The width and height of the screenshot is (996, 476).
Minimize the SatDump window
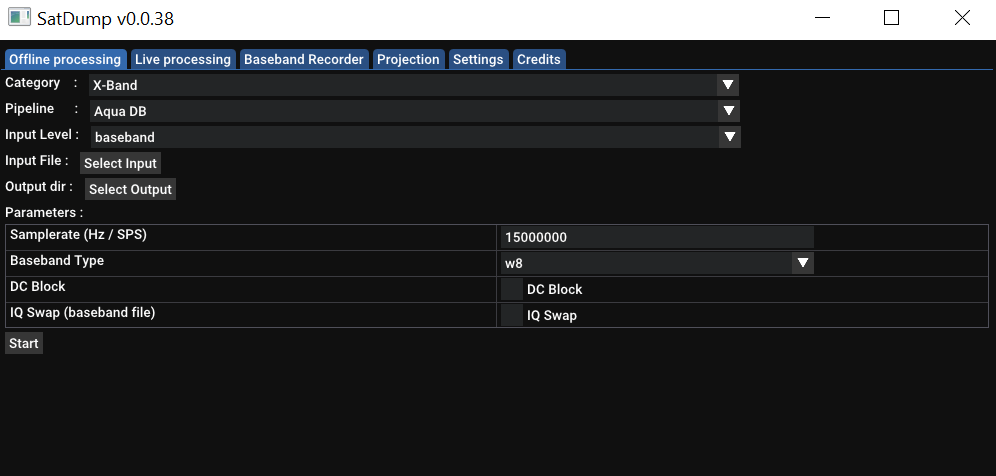pyautogui.click(x=822, y=18)
